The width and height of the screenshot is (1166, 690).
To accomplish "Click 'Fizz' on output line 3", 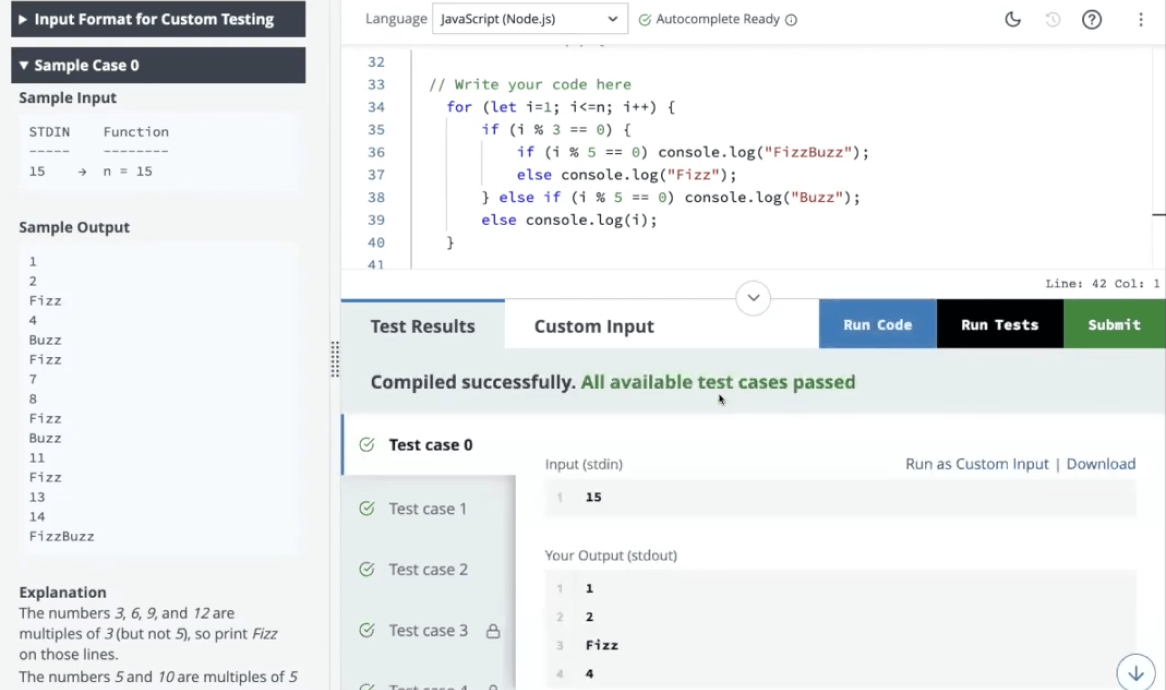I will pyautogui.click(x=602, y=645).
